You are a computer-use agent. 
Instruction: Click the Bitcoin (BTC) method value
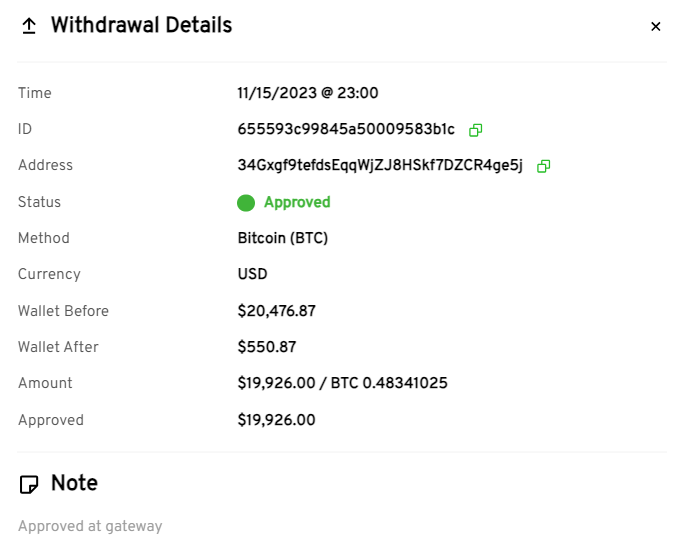coord(283,238)
